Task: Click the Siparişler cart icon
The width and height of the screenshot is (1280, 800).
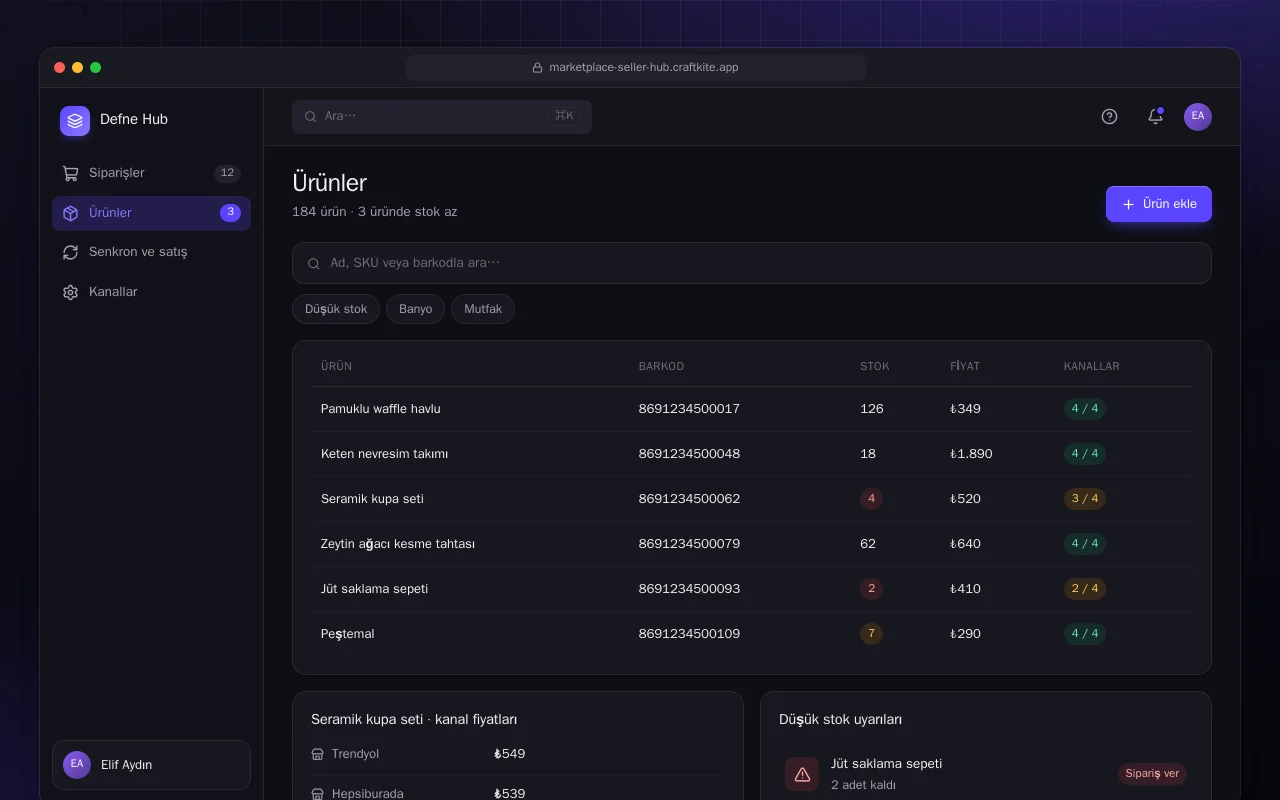Action: click(x=70, y=173)
